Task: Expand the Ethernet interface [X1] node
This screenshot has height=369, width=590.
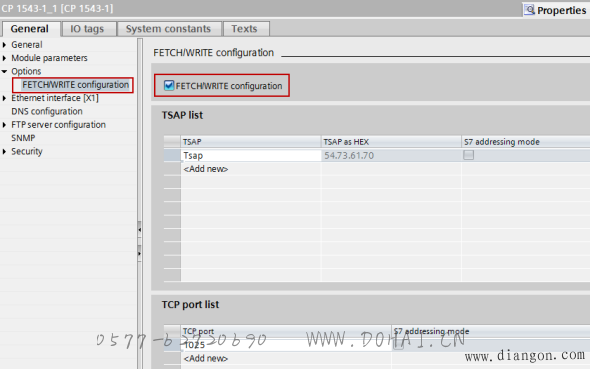Action: pos(5,98)
